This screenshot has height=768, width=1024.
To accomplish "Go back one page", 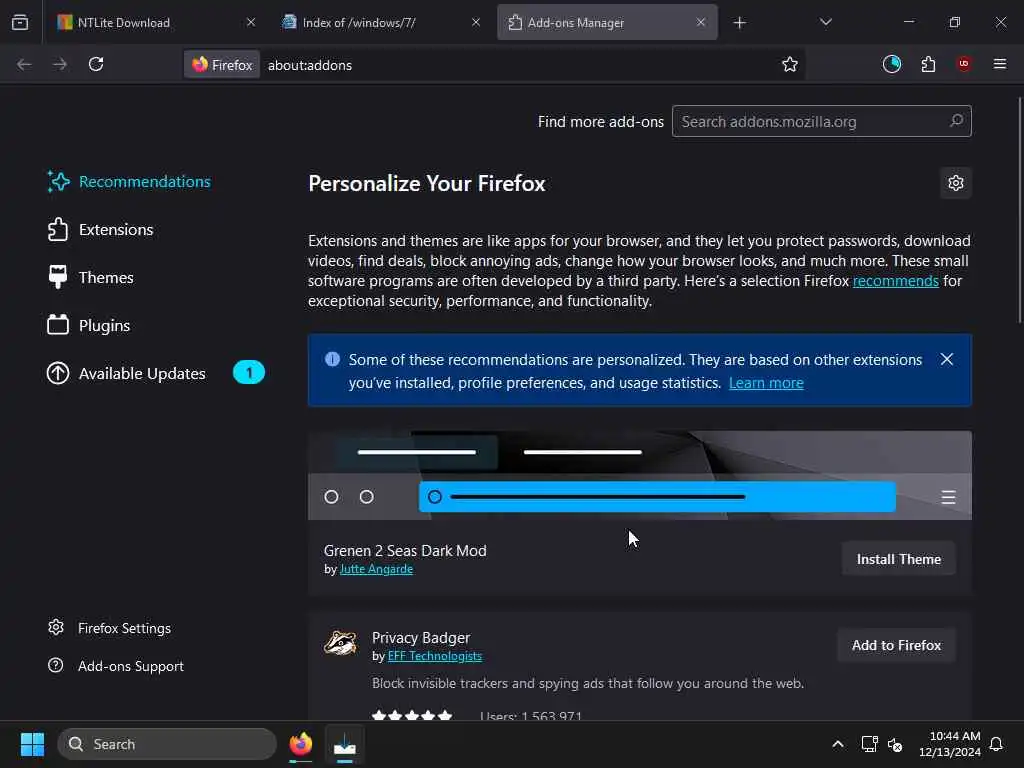I will click(24, 64).
